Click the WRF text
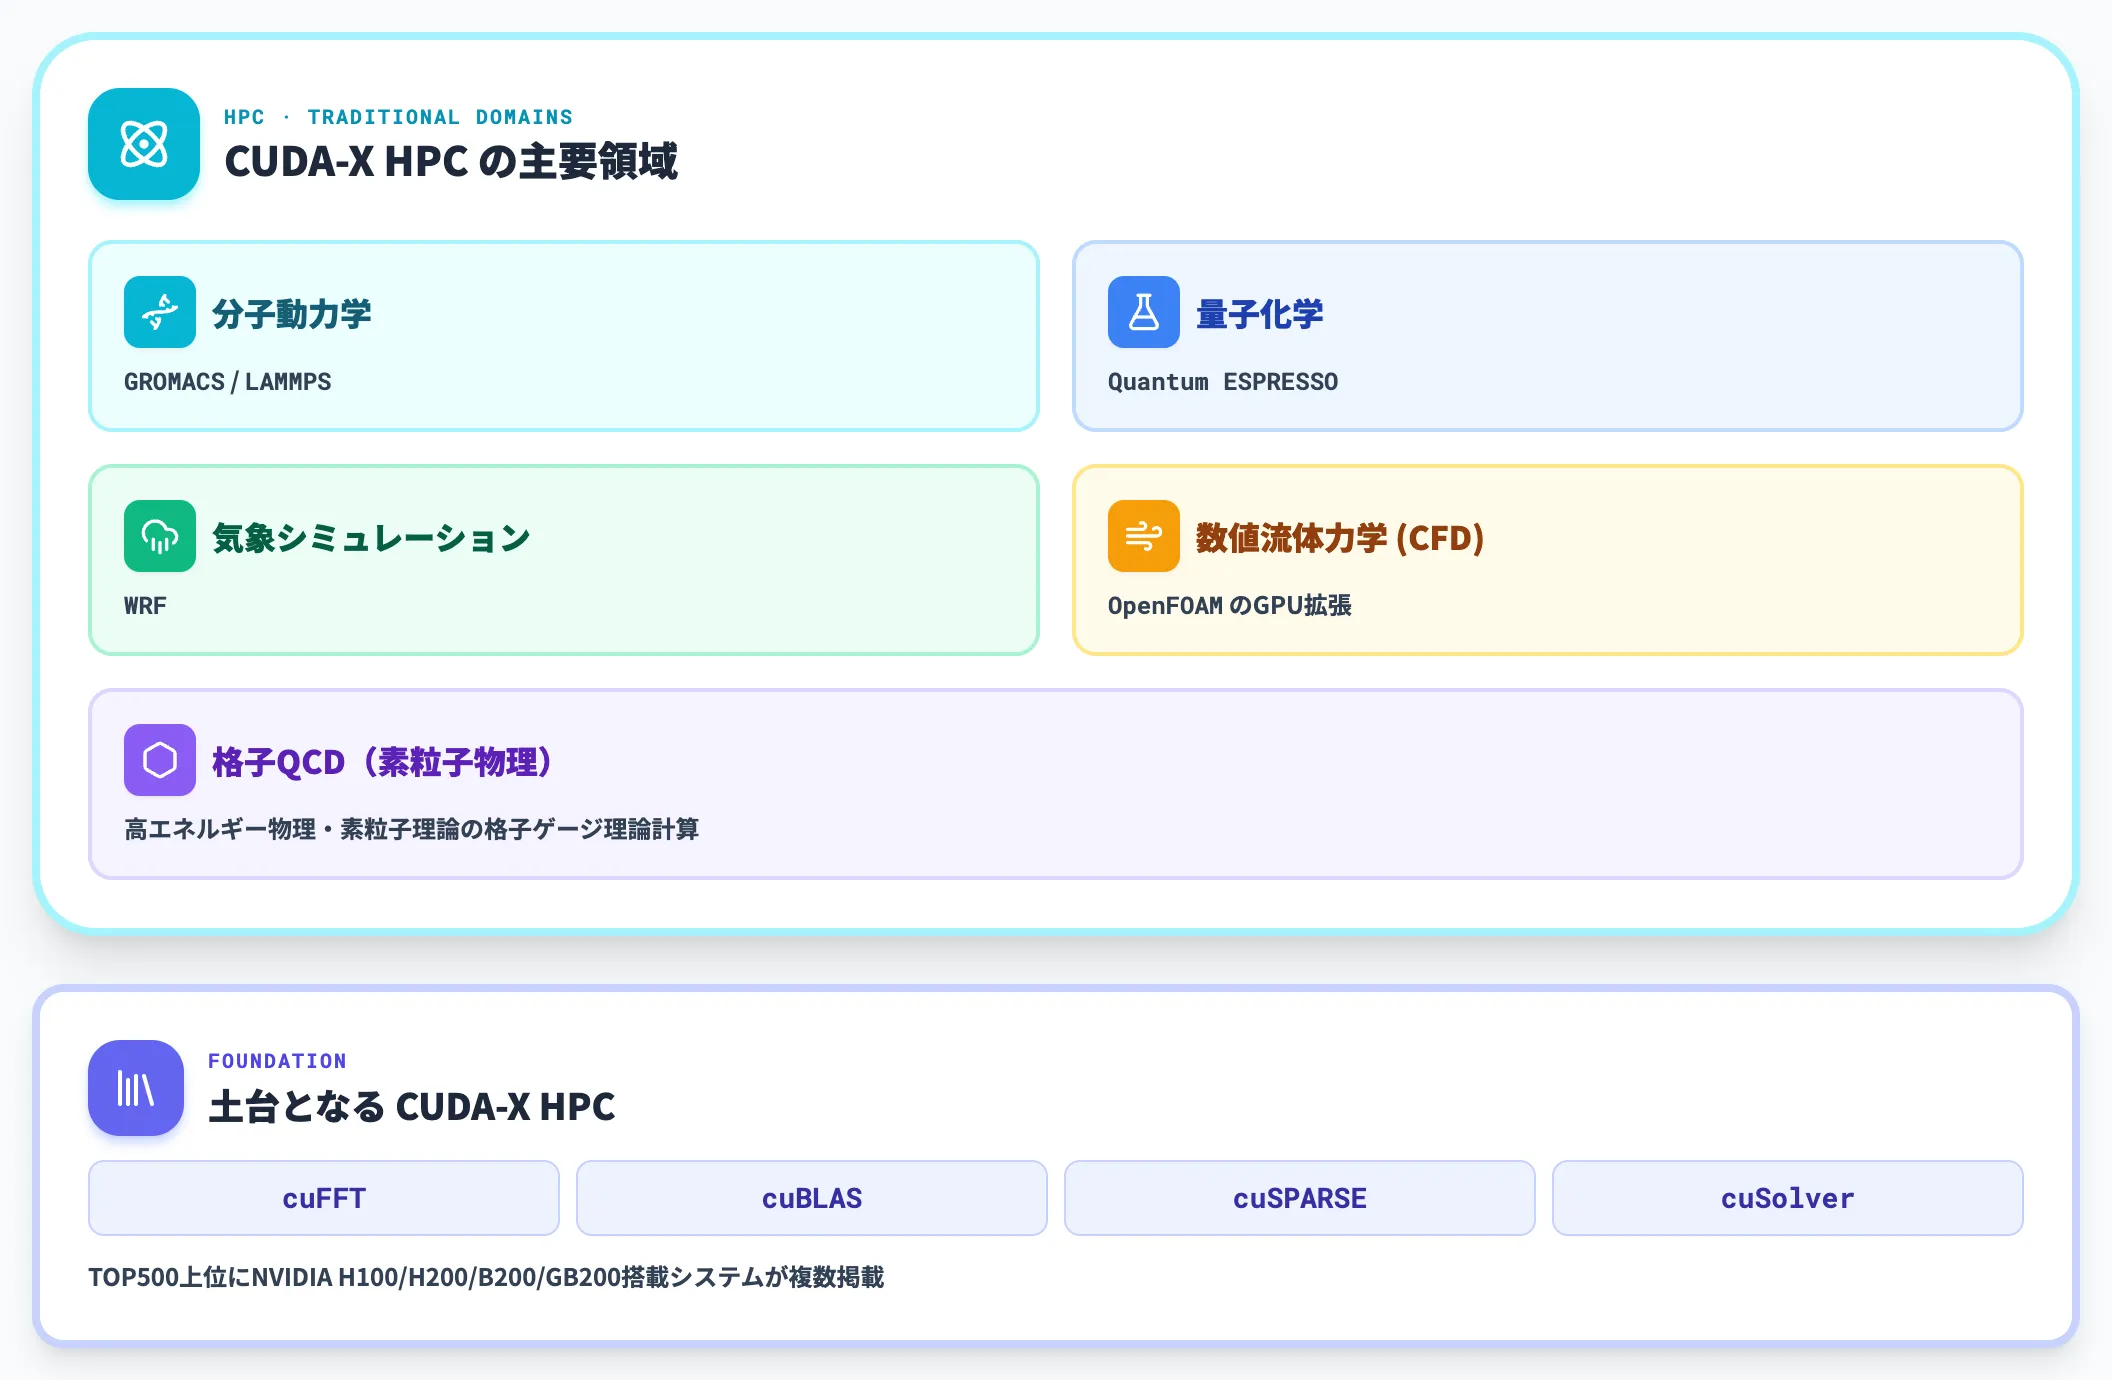 click(145, 606)
